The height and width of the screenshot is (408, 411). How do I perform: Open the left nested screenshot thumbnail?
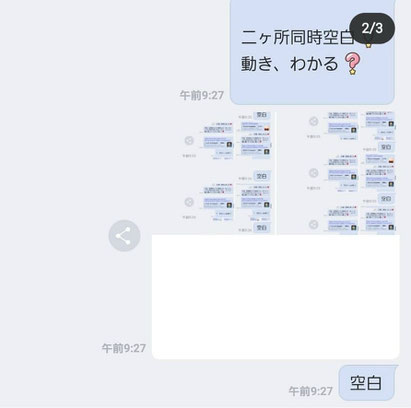pos(227,173)
